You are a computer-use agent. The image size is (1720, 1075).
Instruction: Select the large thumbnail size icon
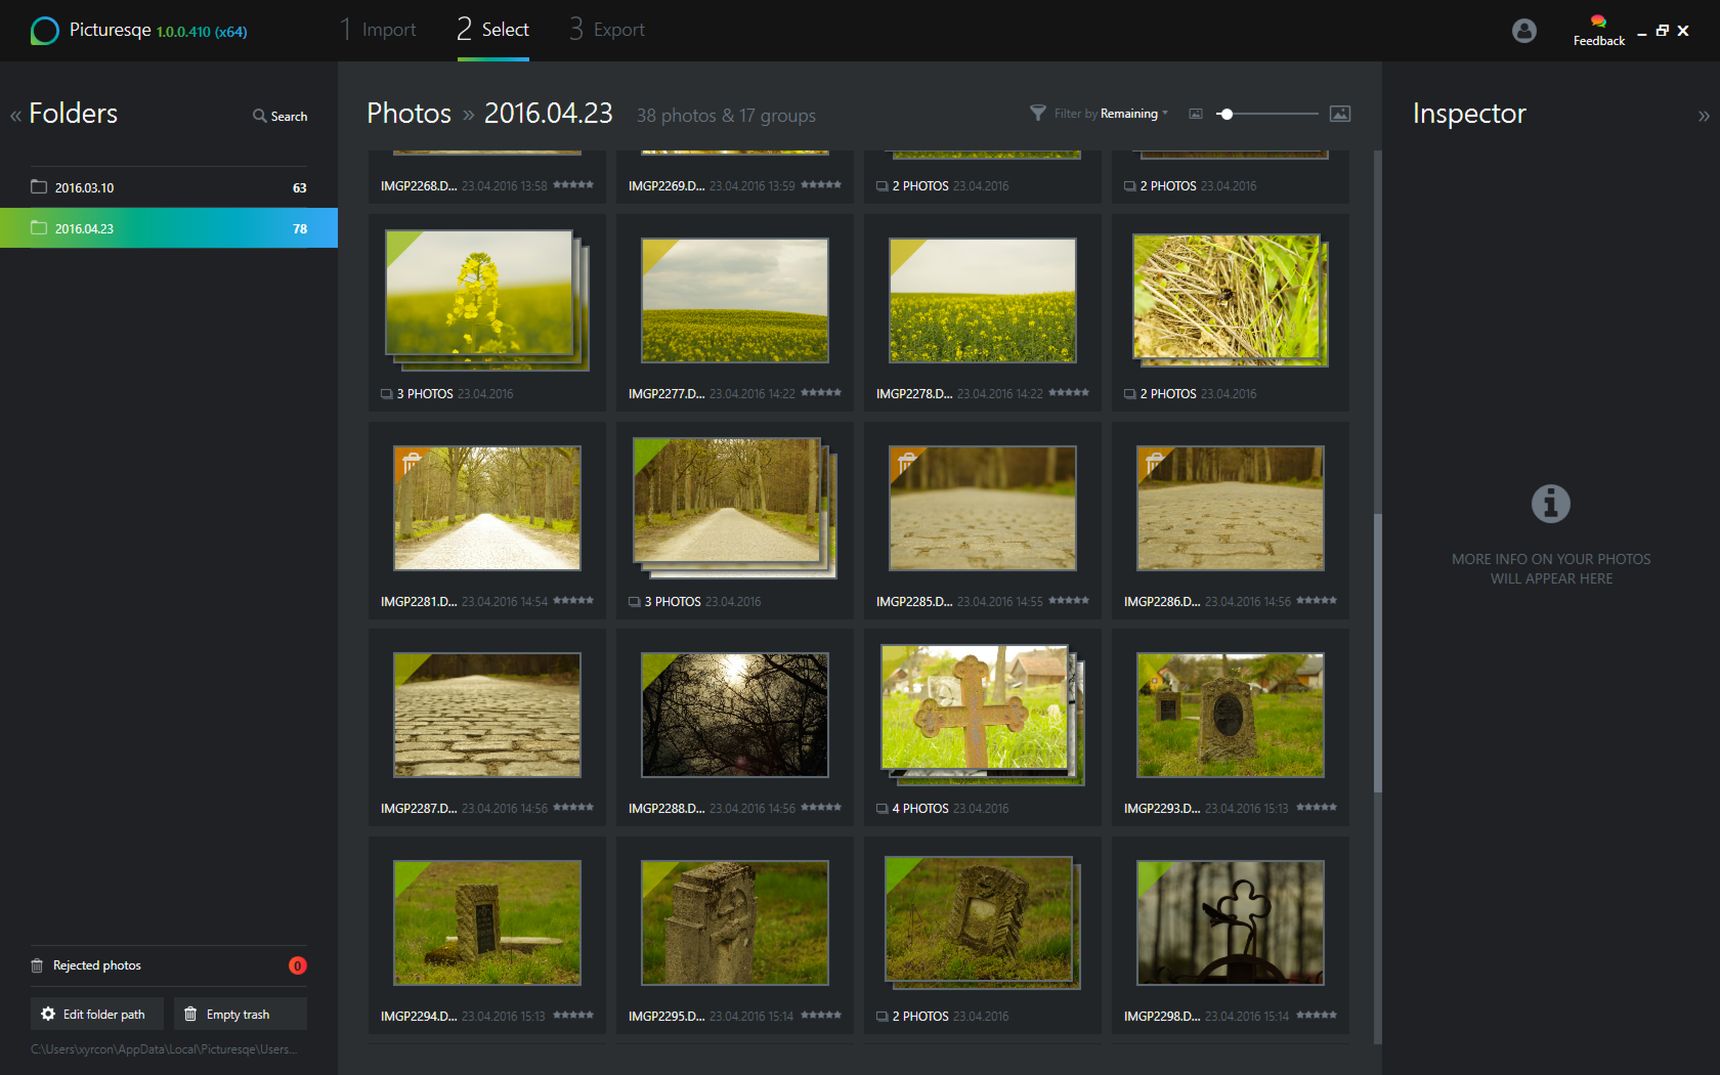pyautogui.click(x=1340, y=114)
